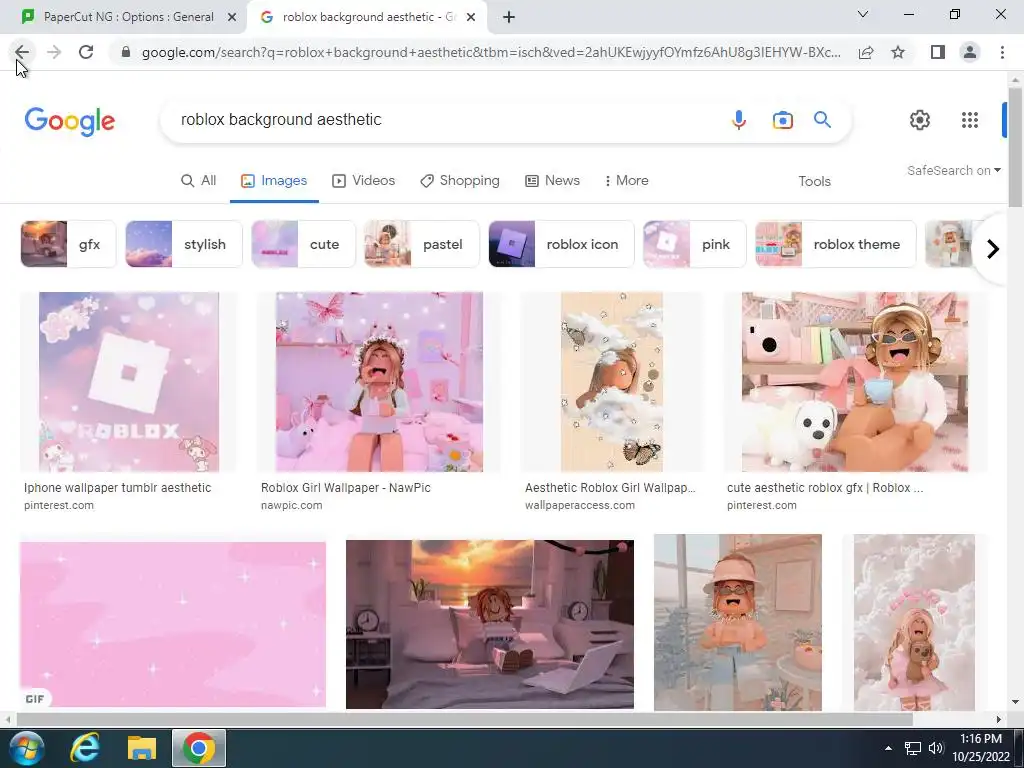Switch to the Videos search tab

click(364, 181)
